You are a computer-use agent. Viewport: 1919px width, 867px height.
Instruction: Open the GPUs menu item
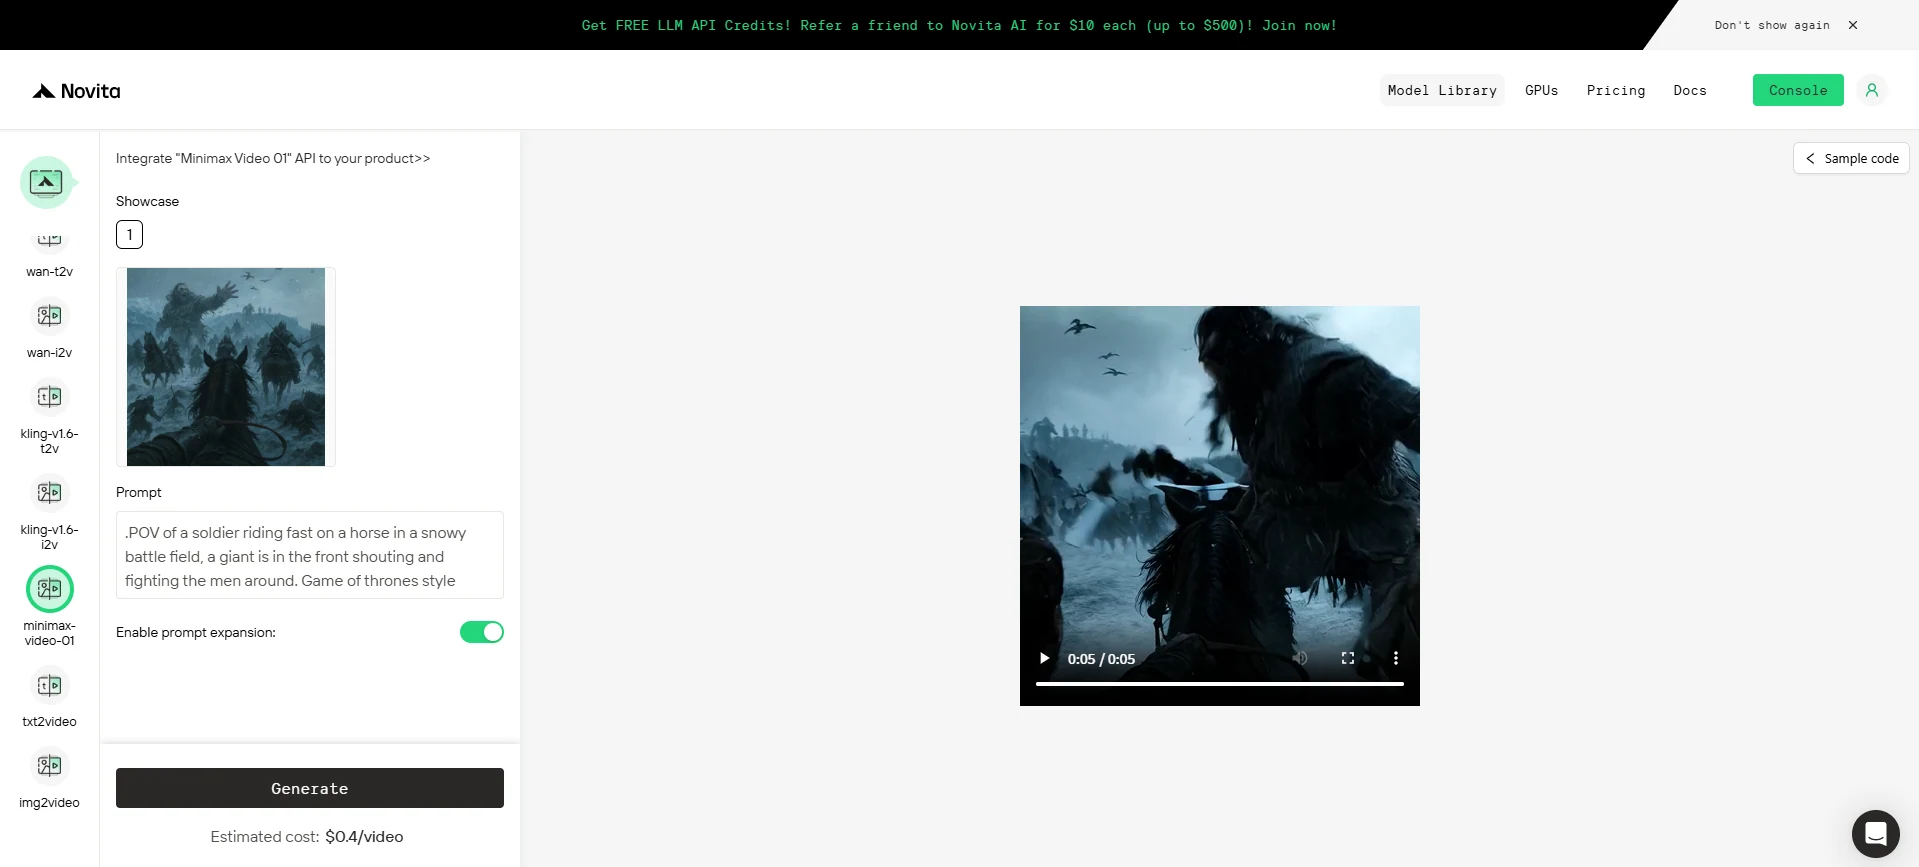click(x=1541, y=90)
